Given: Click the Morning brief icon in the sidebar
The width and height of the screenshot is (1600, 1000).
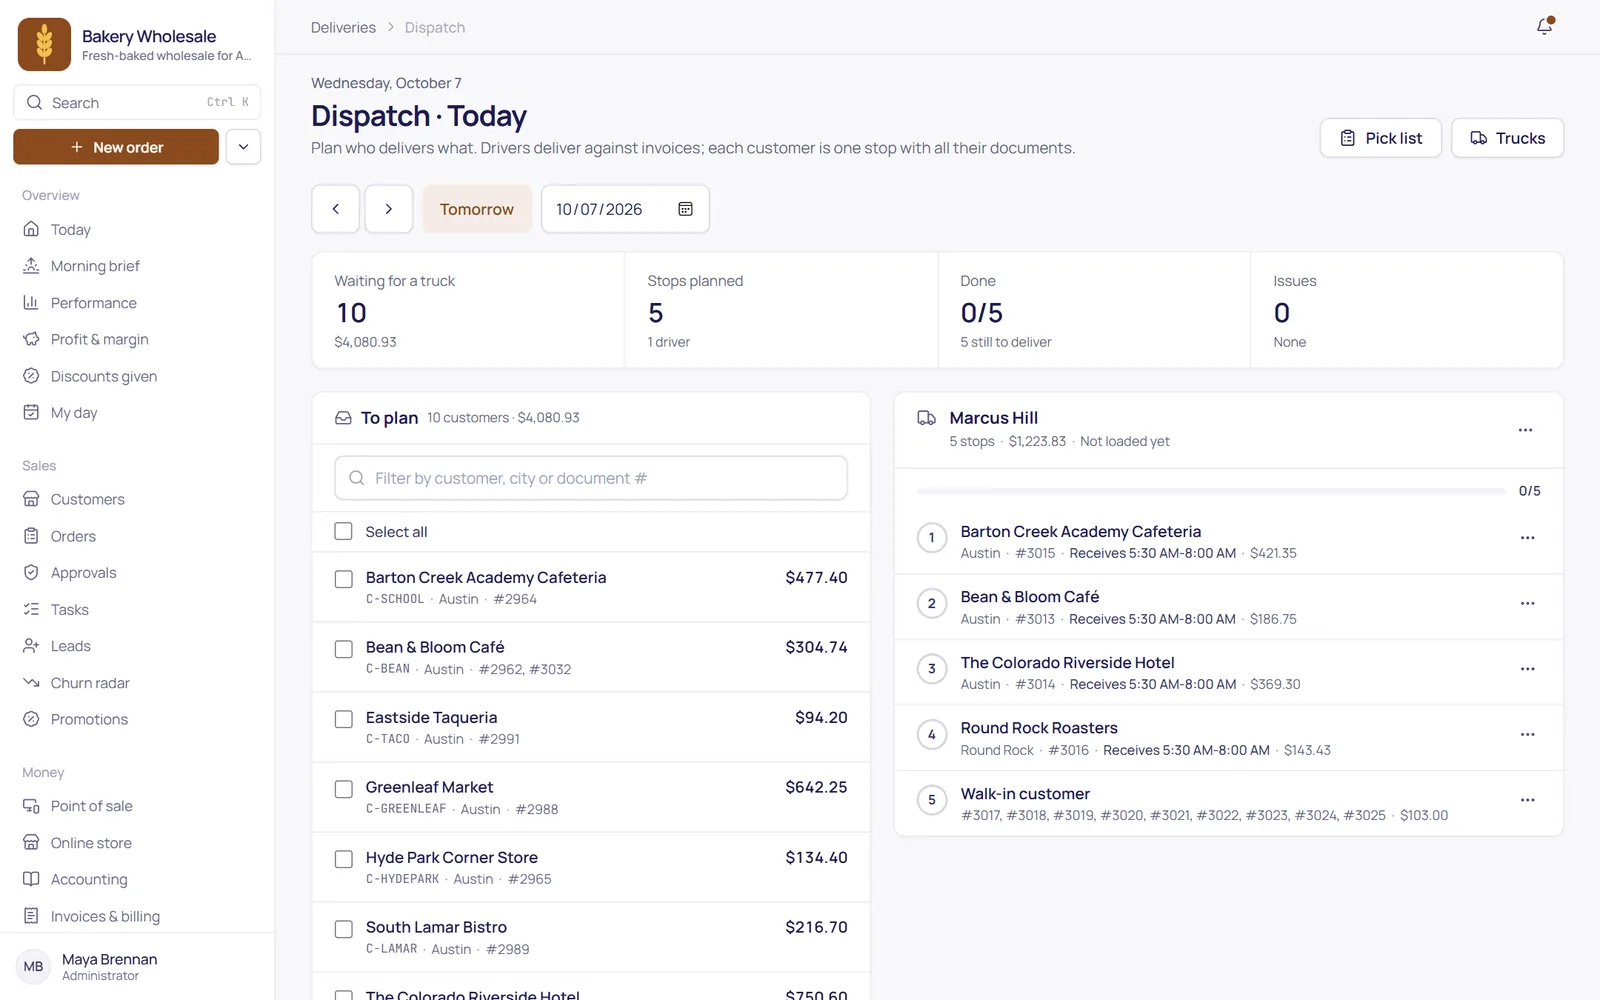Looking at the screenshot, I should (x=31, y=266).
